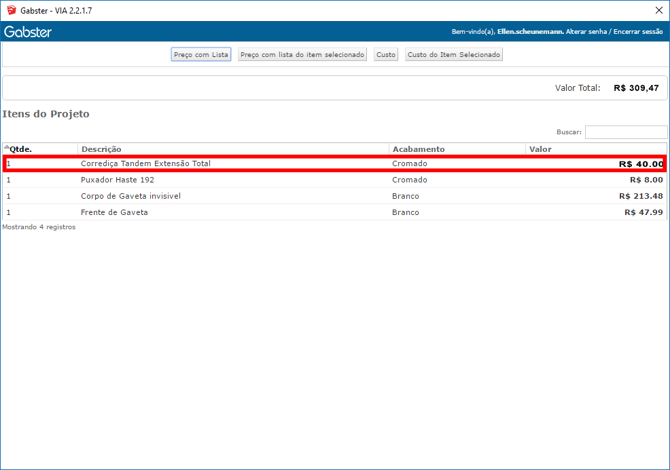Click "Encerrar sessão" to log out
The height and width of the screenshot is (470, 670).
pos(639,32)
